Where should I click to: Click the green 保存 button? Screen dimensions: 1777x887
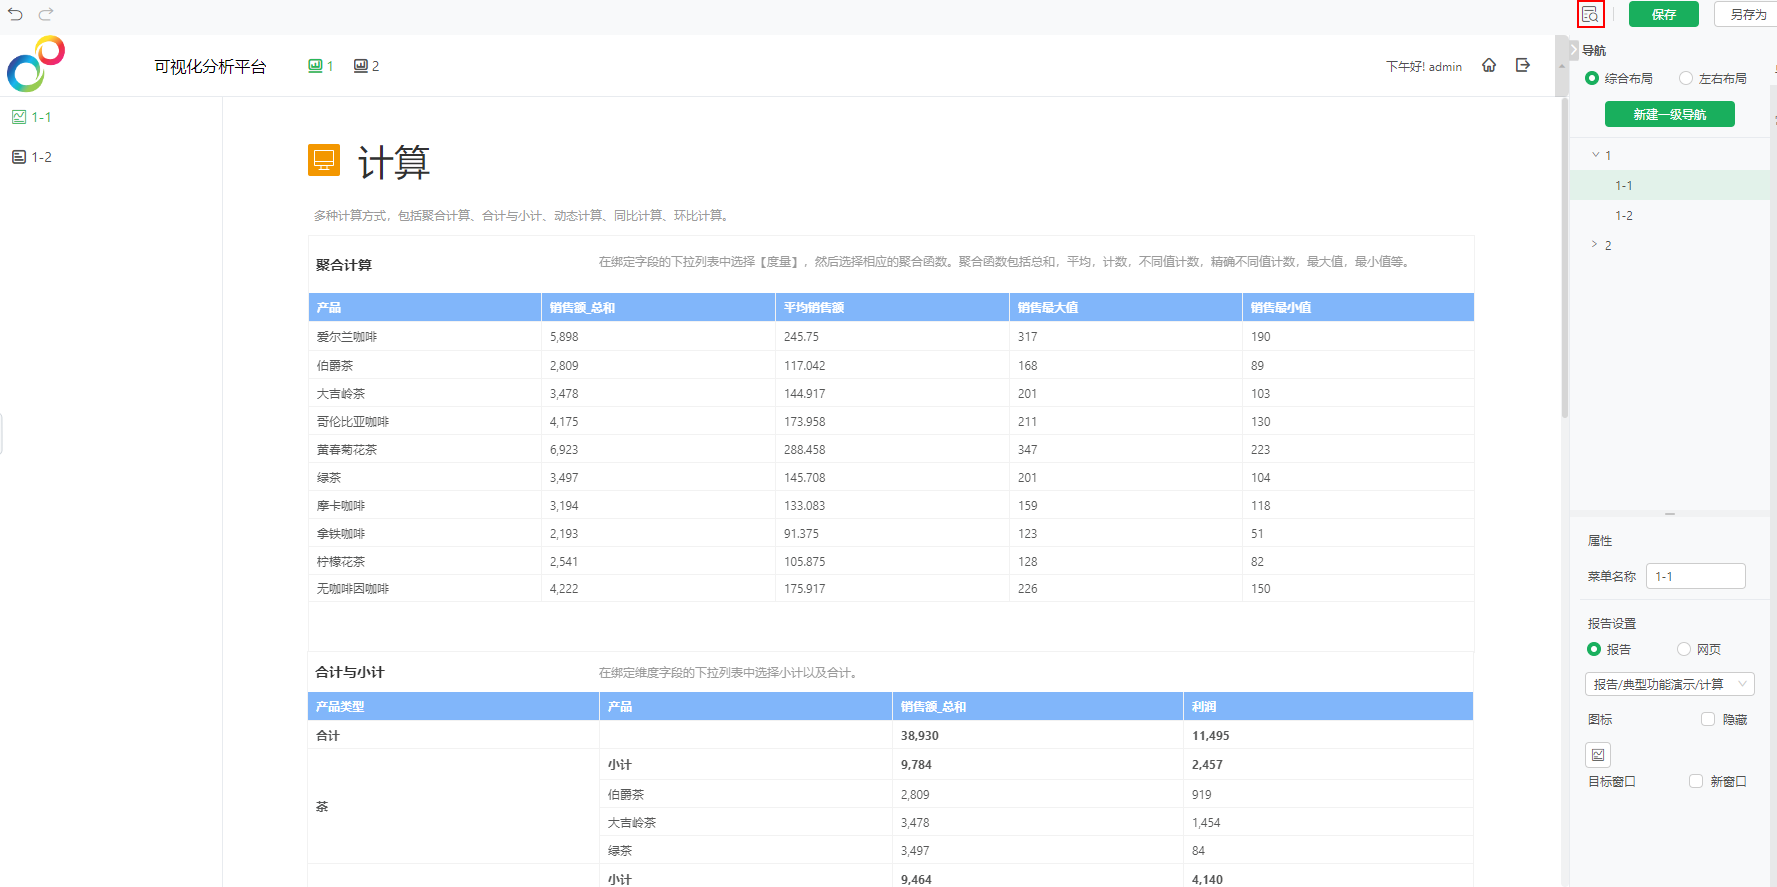coord(1663,14)
